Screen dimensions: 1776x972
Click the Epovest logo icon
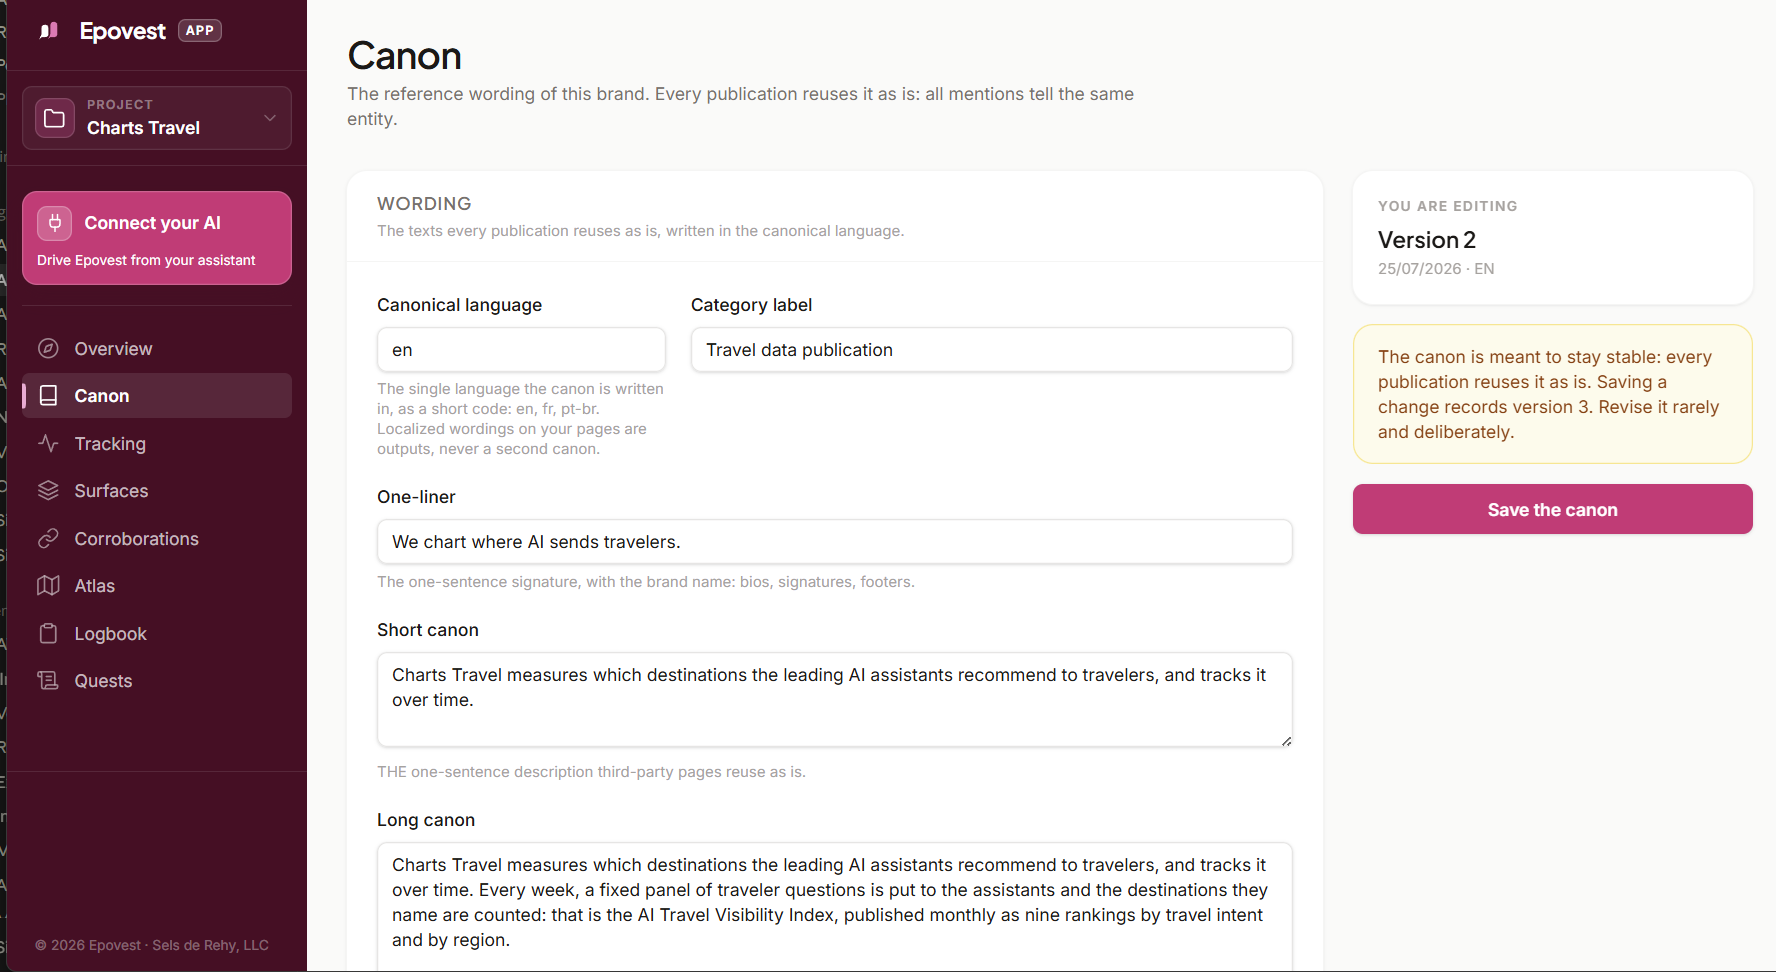pyautogui.click(x=49, y=31)
